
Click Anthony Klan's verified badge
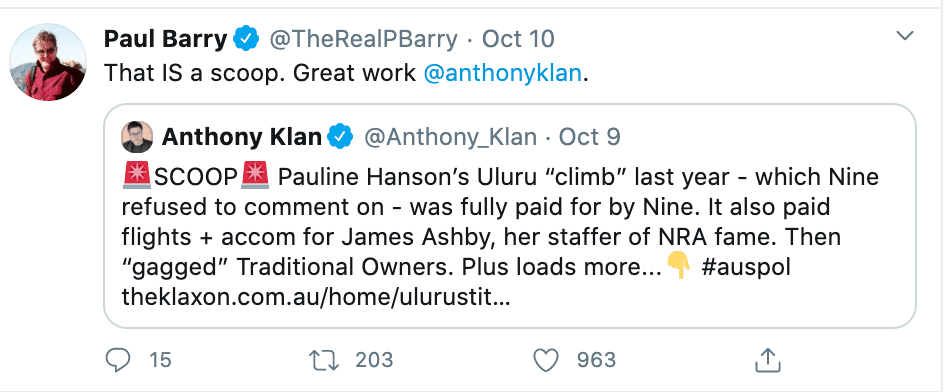pyautogui.click(x=340, y=137)
